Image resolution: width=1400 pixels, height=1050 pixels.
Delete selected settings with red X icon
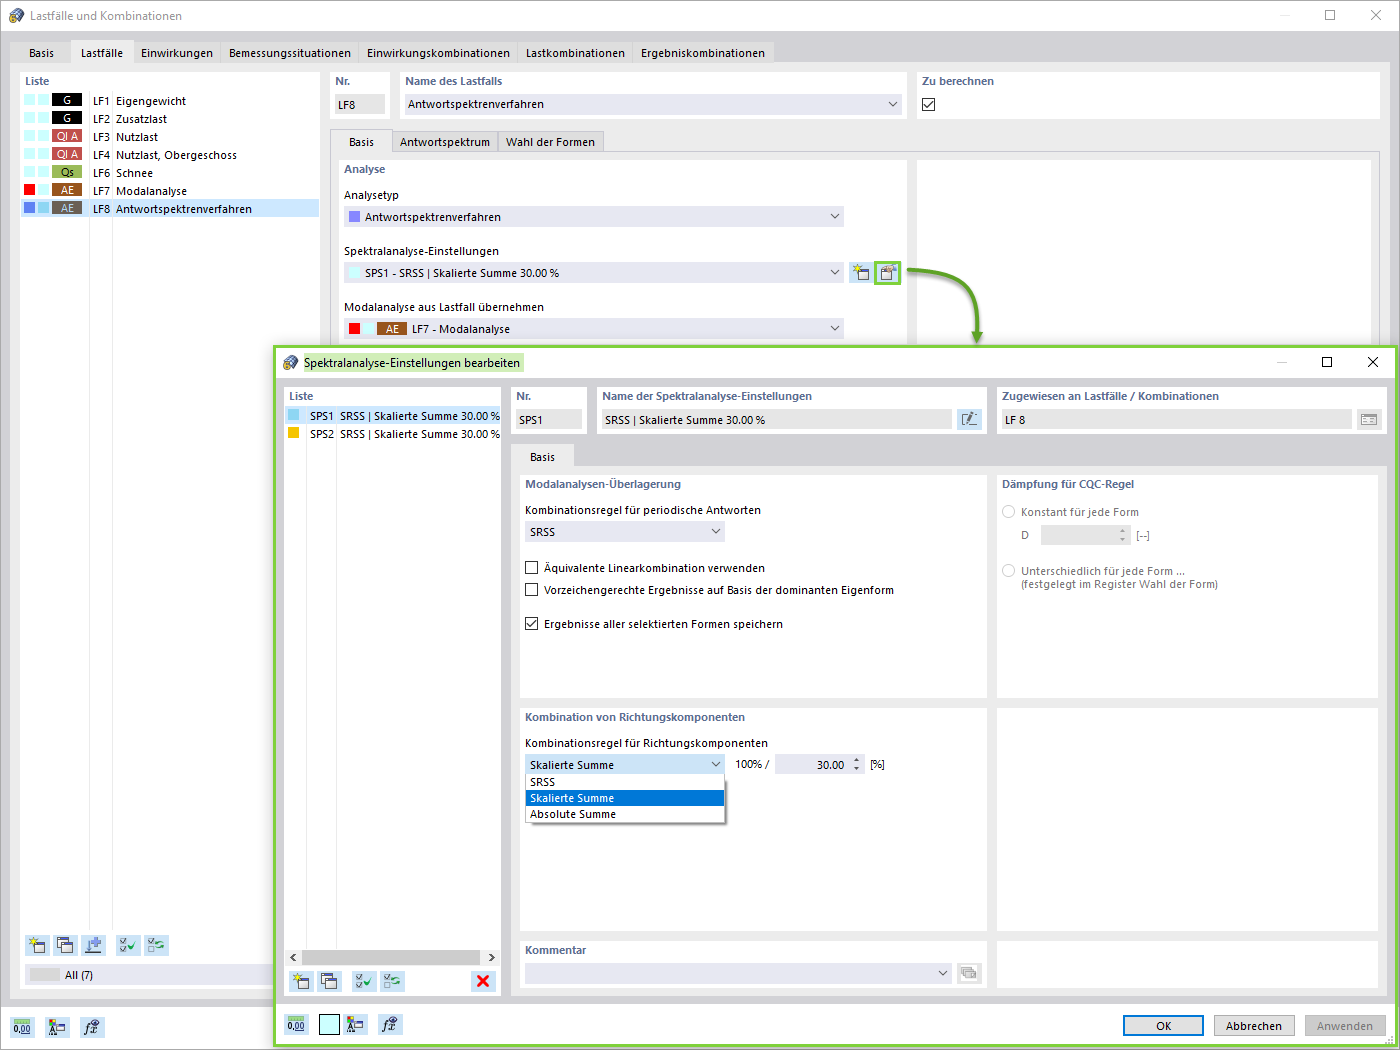tap(483, 981)
